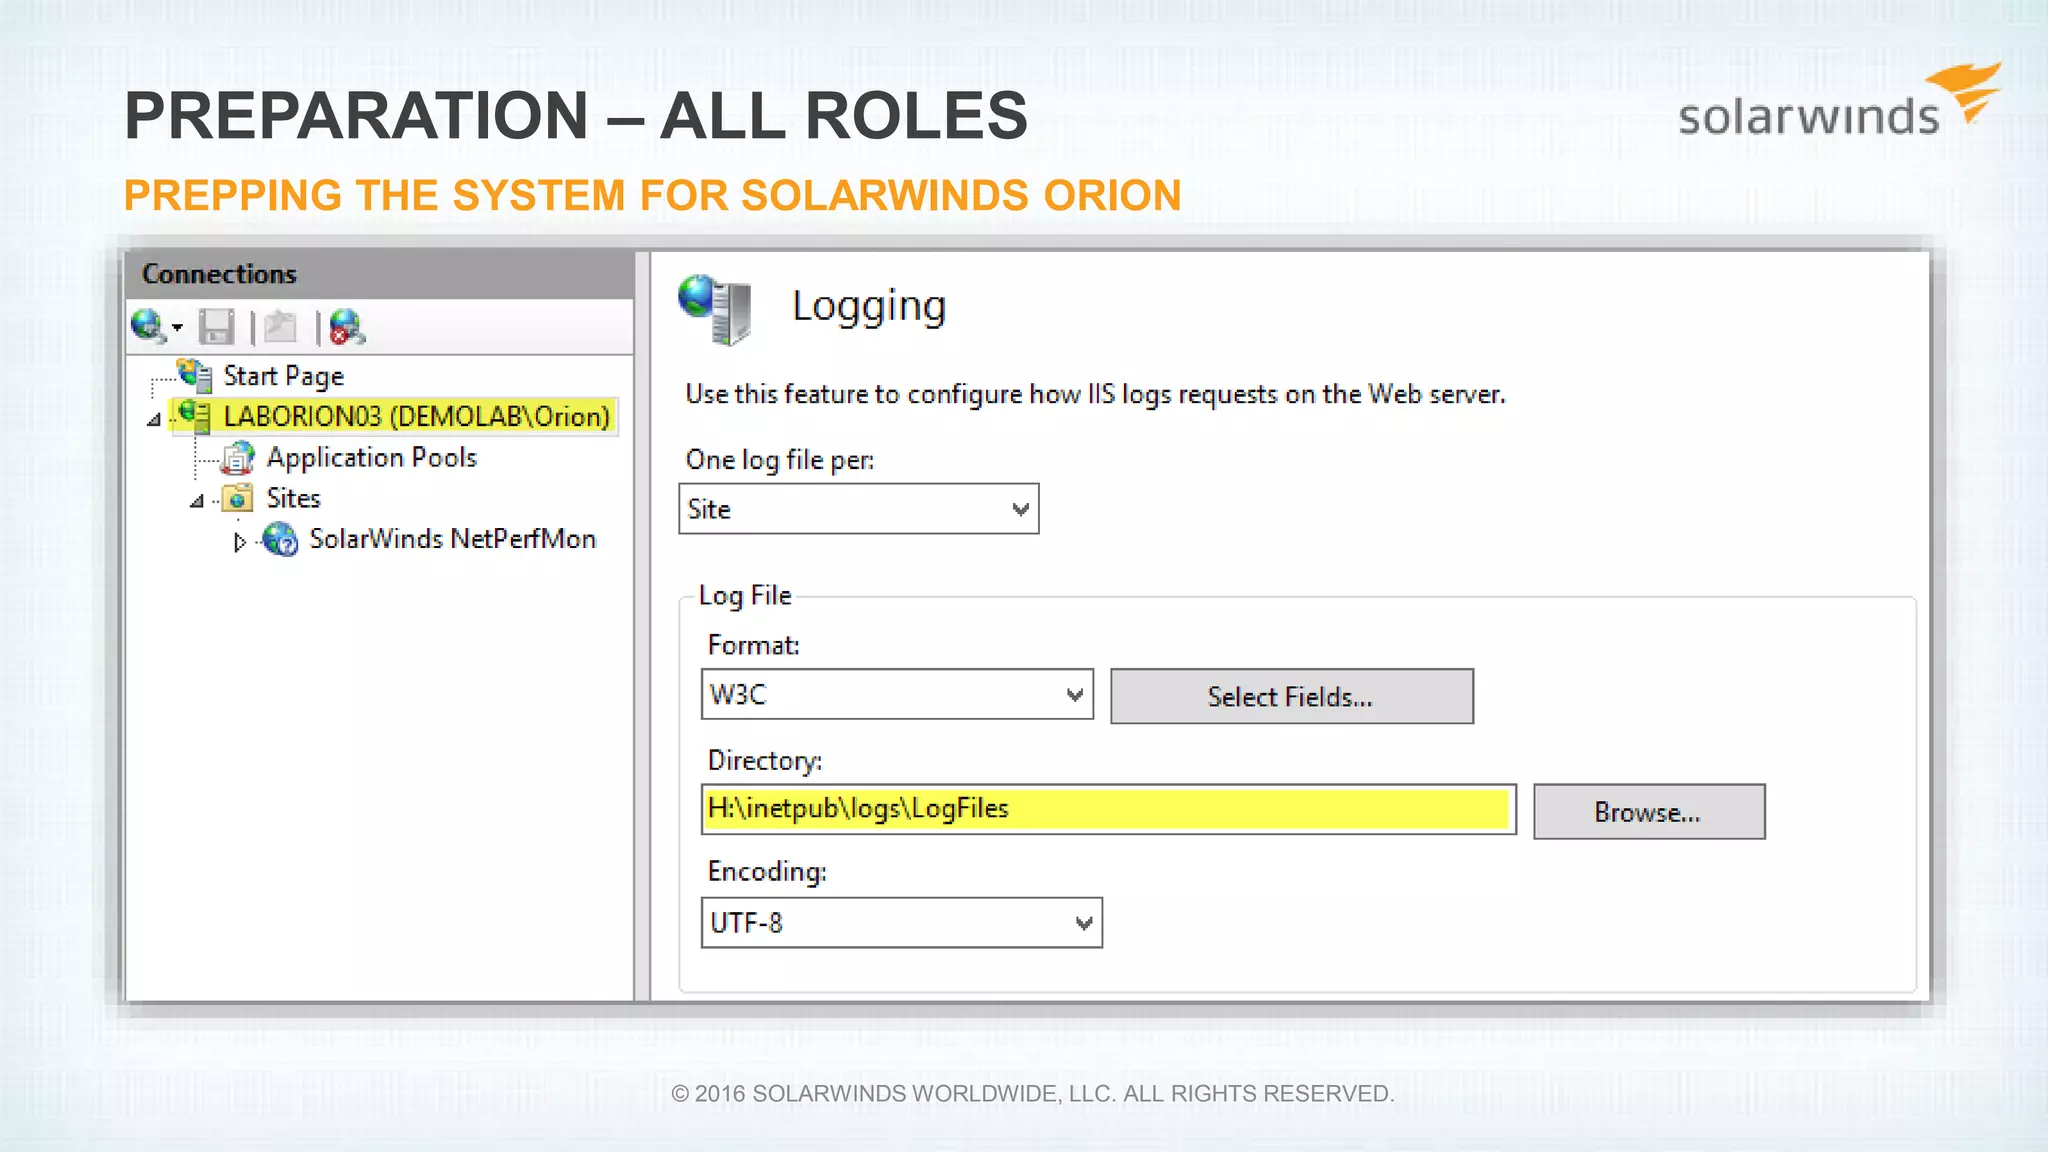2048x1152 pixels.
Task: Click the SolarWinds NetPerfMon globe icon
Action: pos(281,540)
